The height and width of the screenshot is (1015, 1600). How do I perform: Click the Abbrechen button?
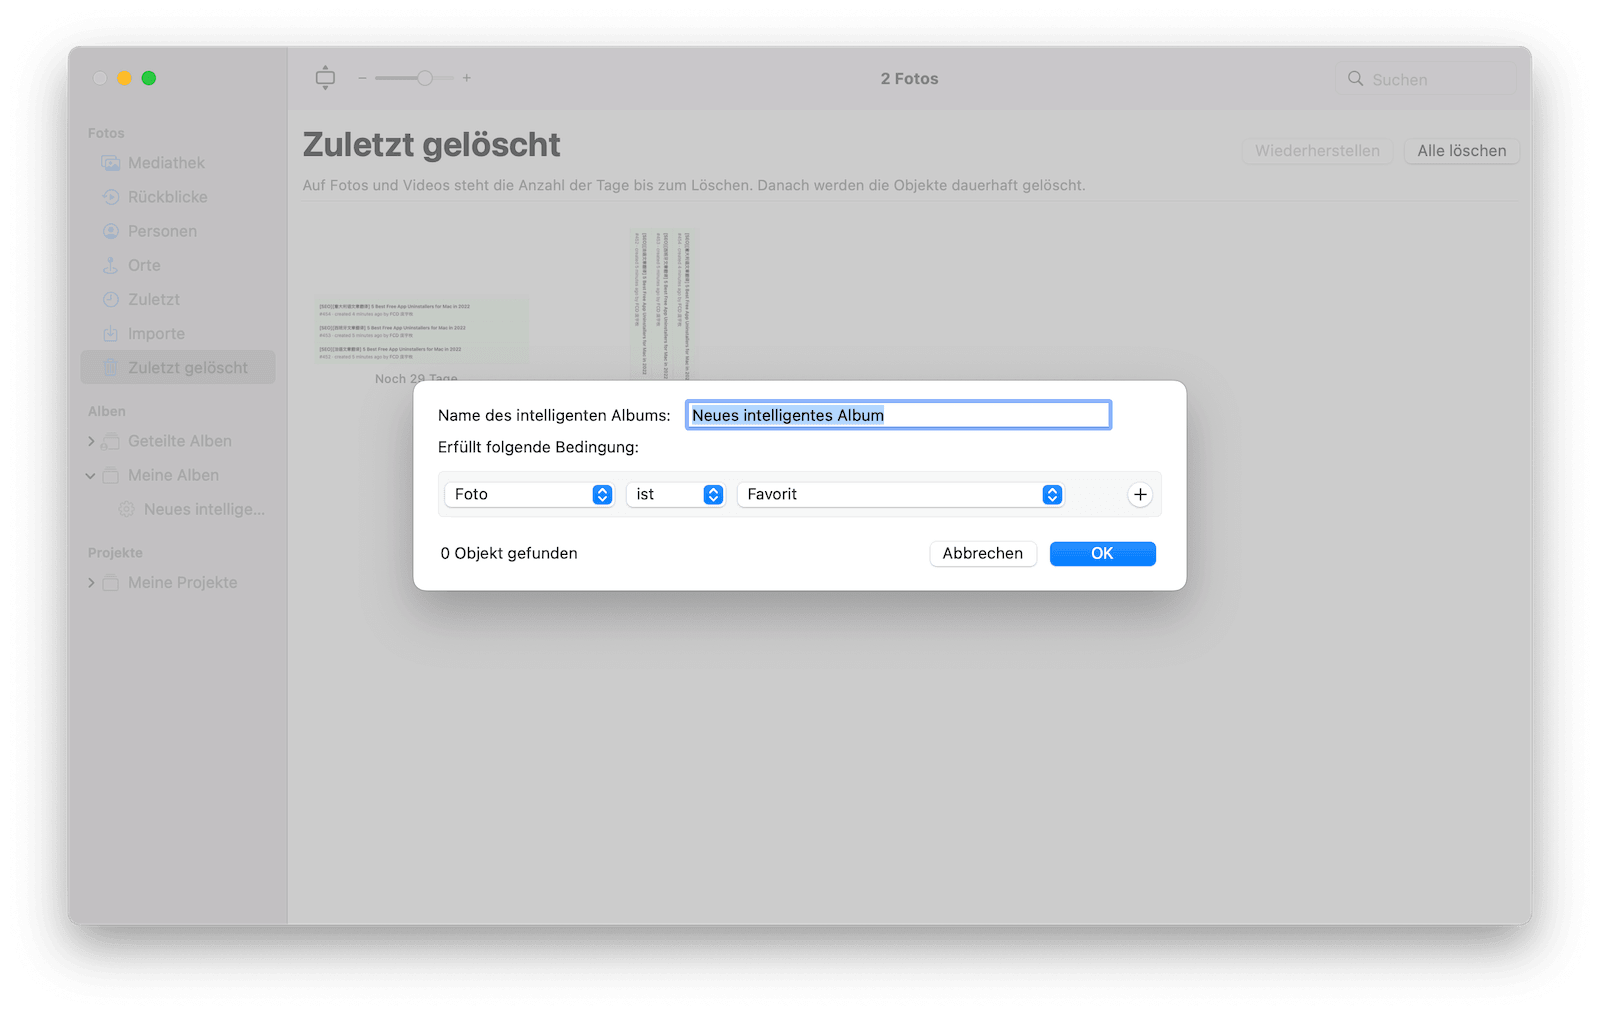(983, 553)
